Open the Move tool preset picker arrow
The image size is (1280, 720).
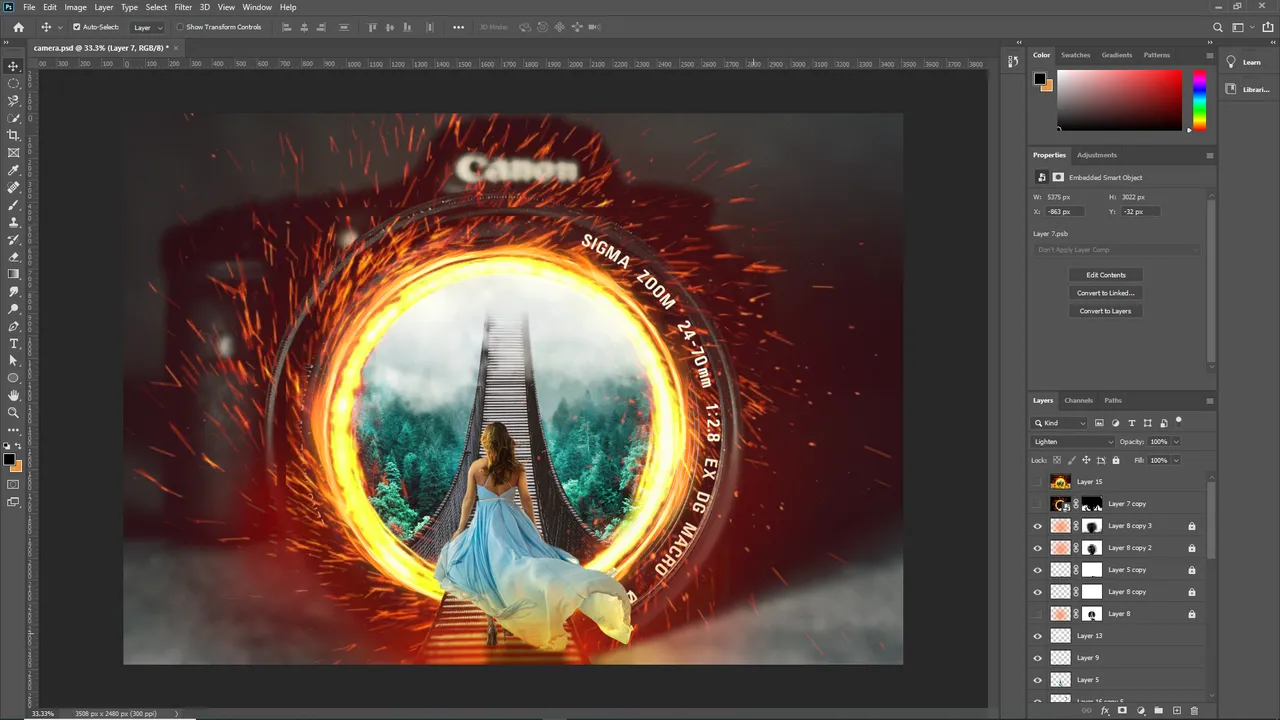(59, 27)
